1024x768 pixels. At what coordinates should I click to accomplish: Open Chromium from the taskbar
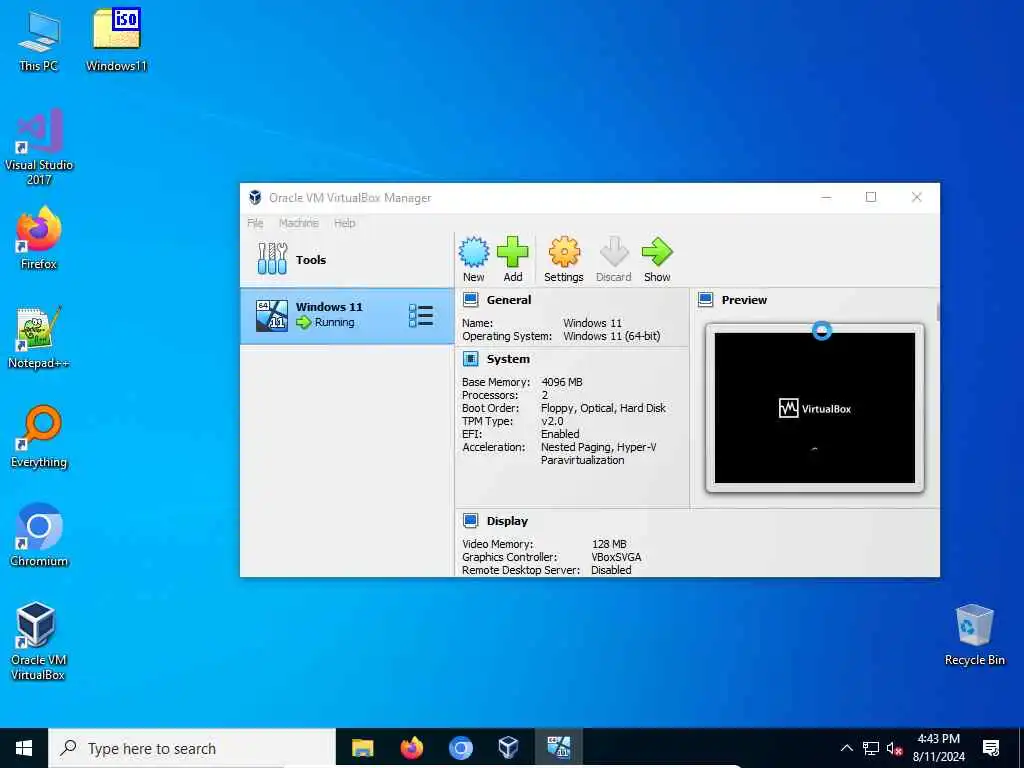coord(460,748)
